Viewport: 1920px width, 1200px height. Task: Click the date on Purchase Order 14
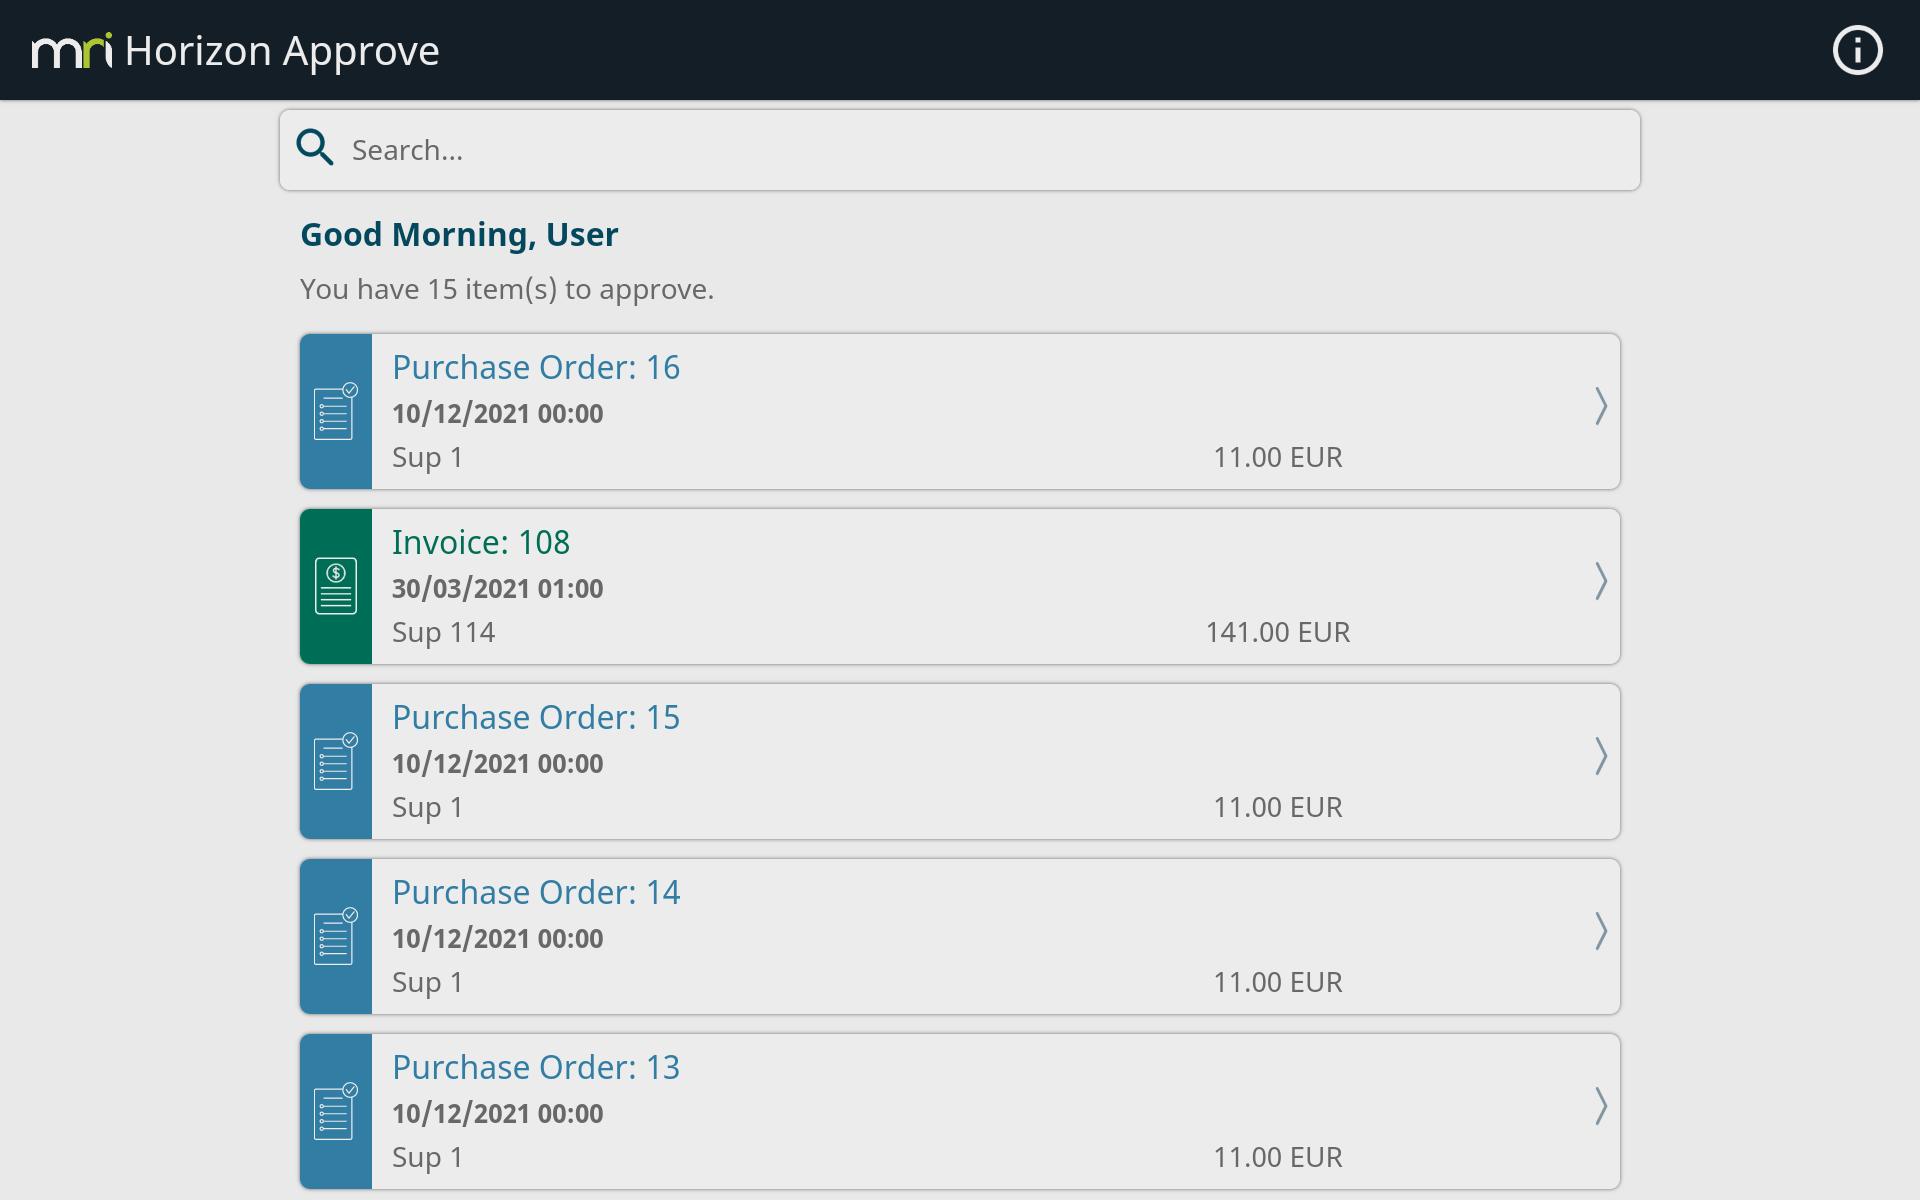pos(497,938)
